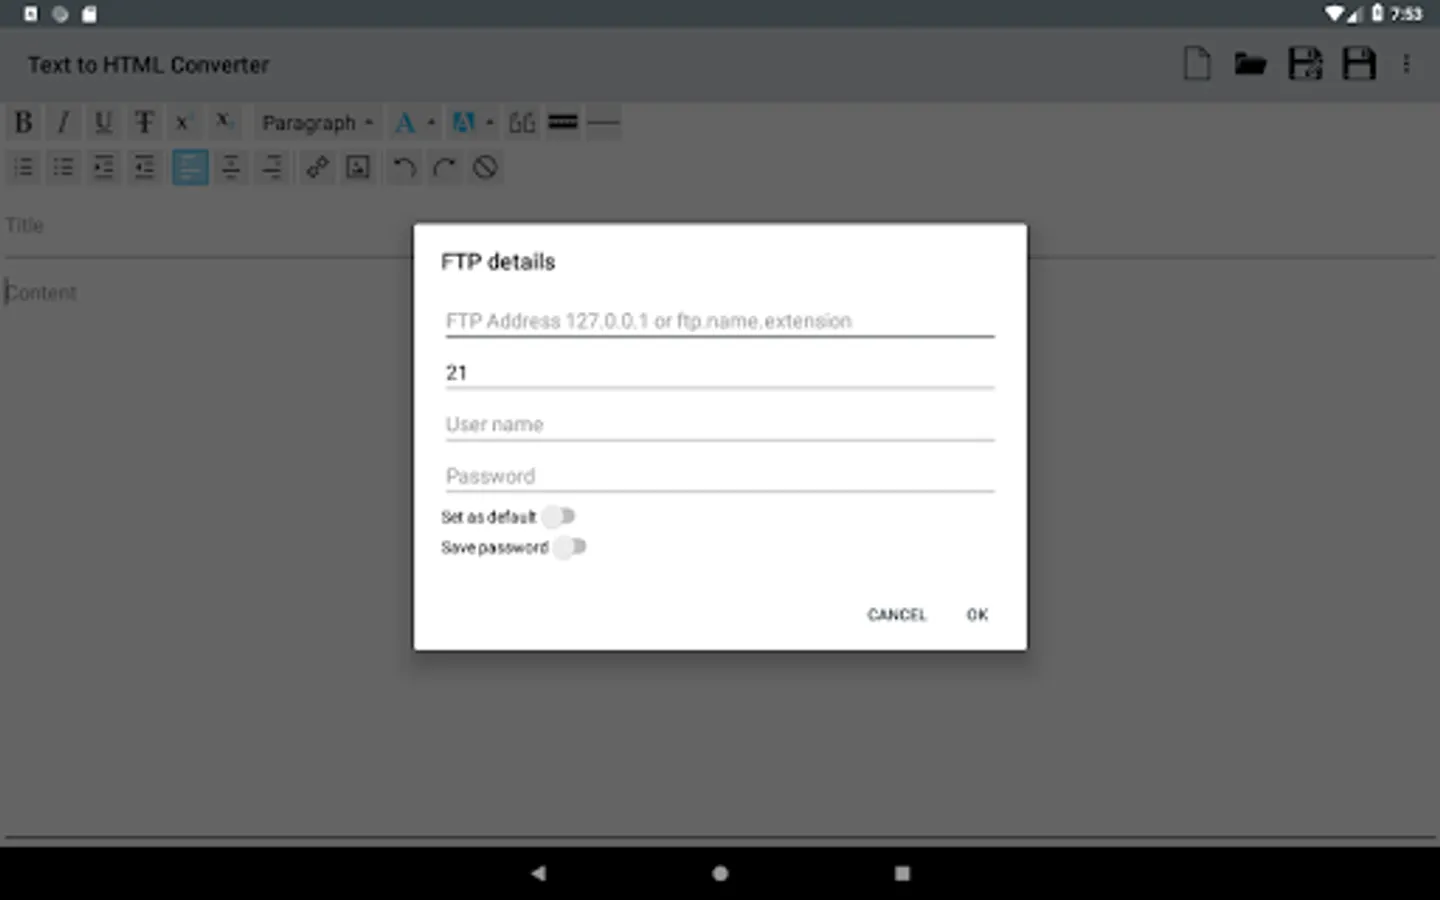
Task: Open the three-dot overflow menu
Action: click(x=1406, y=64)
